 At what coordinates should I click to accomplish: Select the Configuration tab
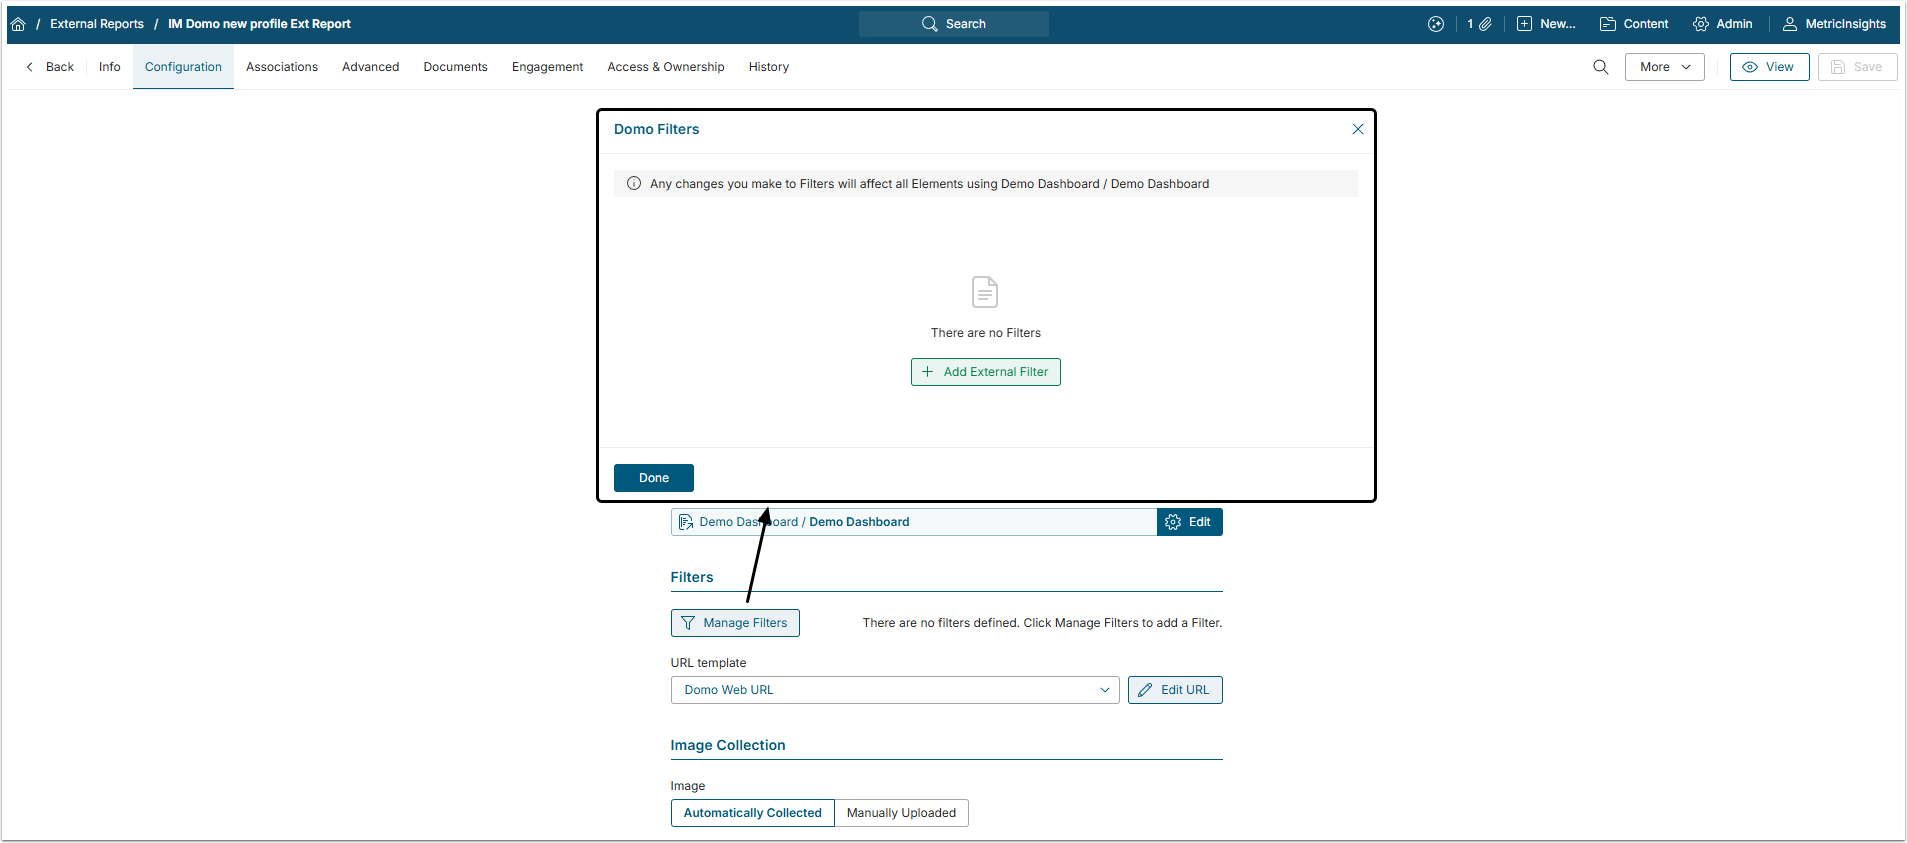pyautogui.click(x=183, y=67)
